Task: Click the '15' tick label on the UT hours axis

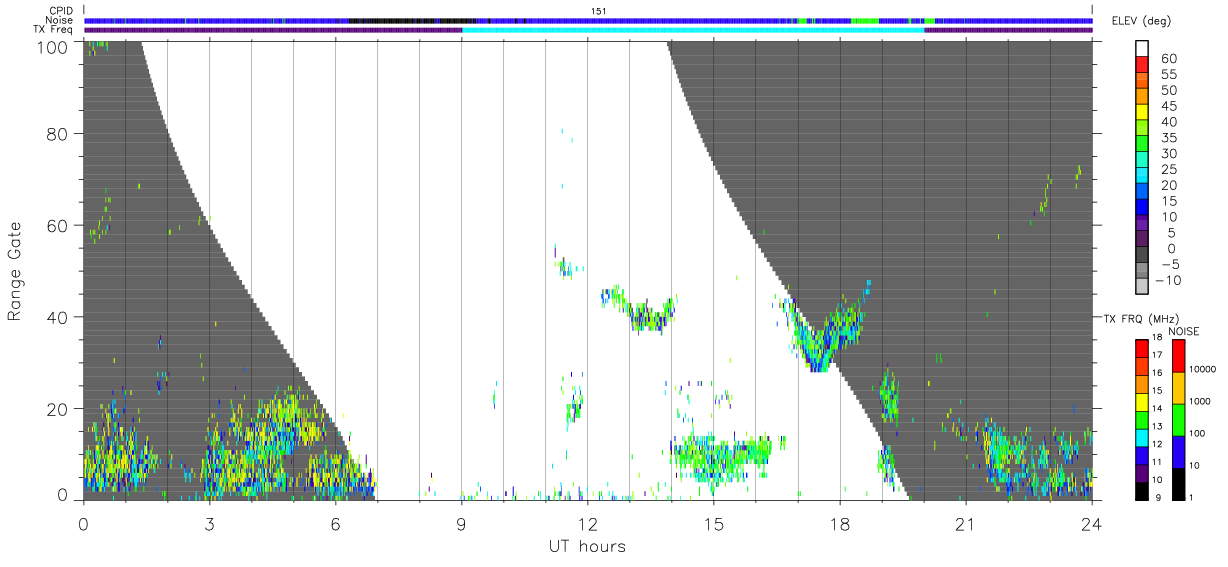Action: coord(713,524)
